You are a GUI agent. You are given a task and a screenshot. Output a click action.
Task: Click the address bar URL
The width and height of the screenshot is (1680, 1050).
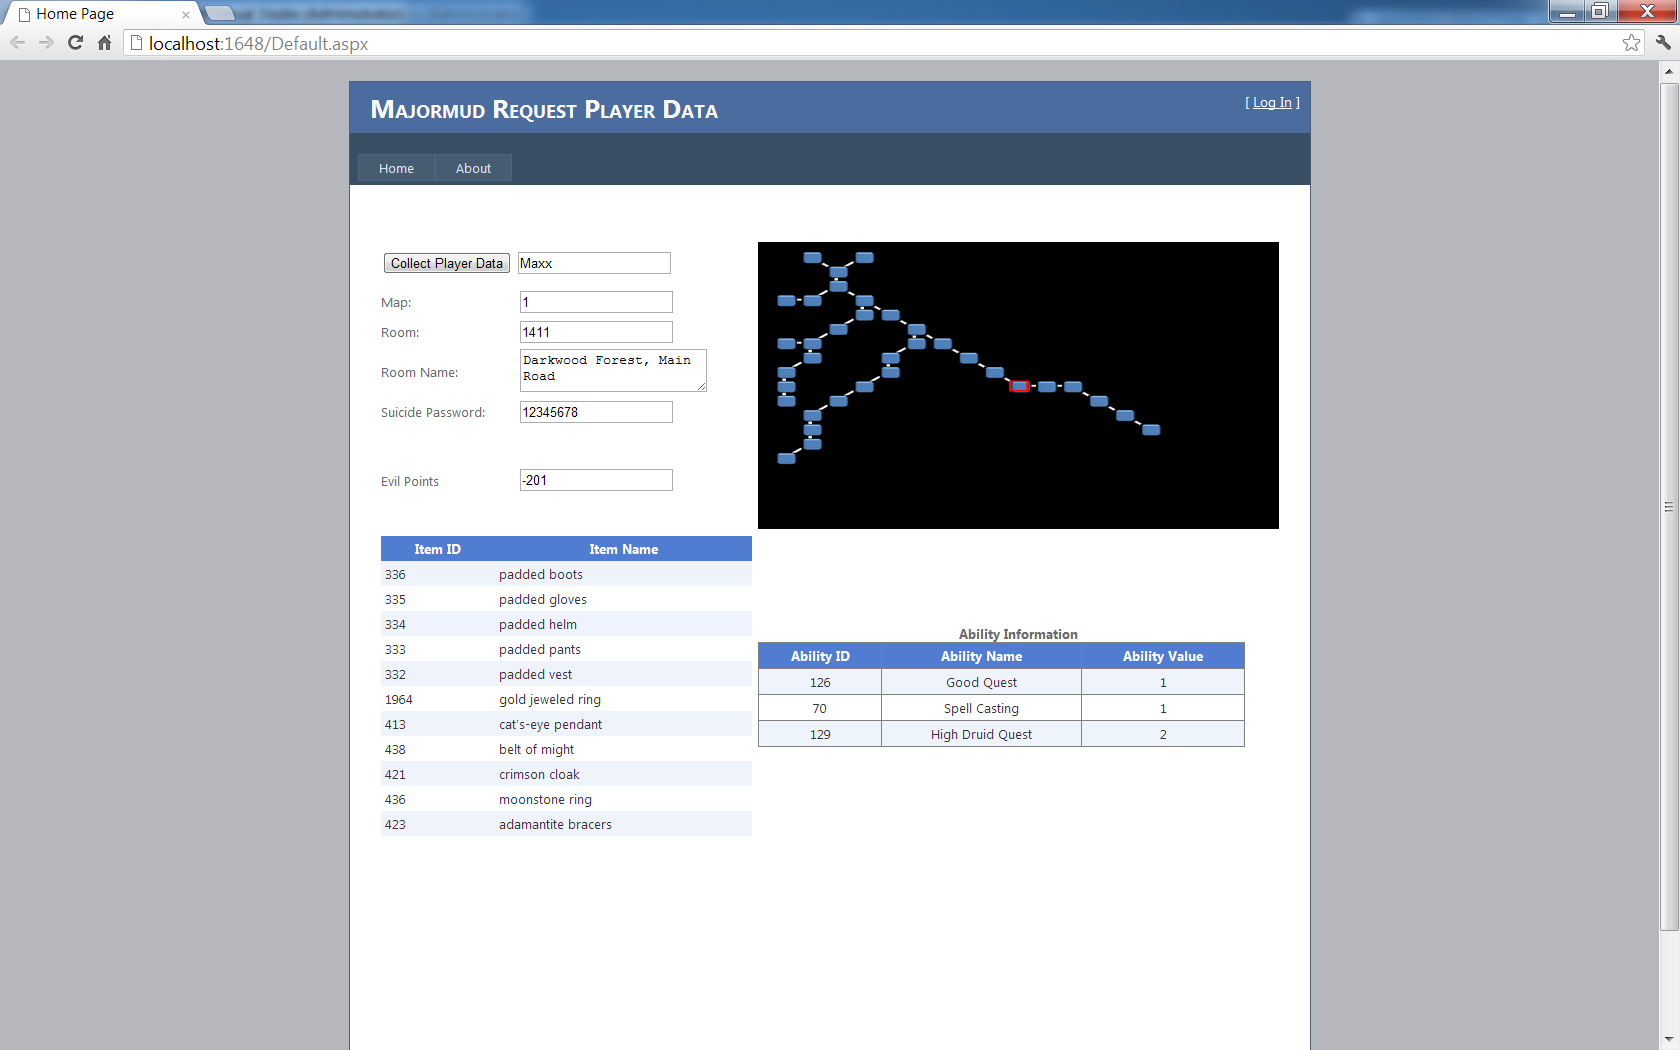click(259, 44)
